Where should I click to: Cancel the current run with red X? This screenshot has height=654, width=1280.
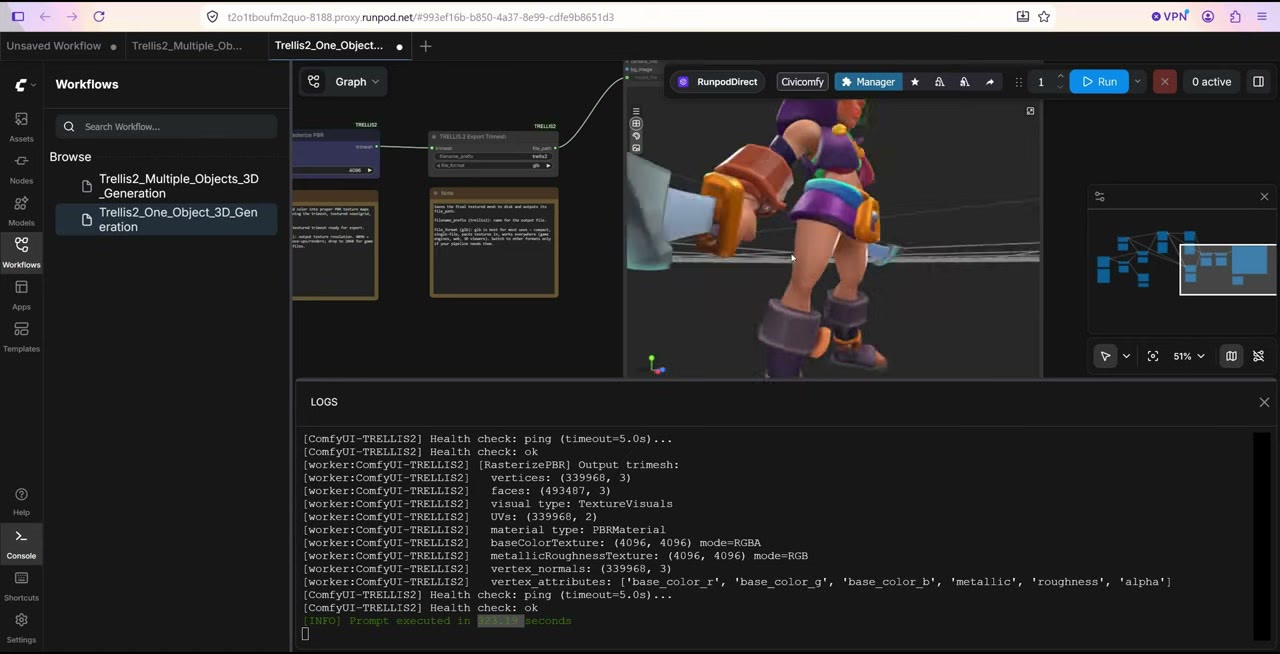(1164, 82)
